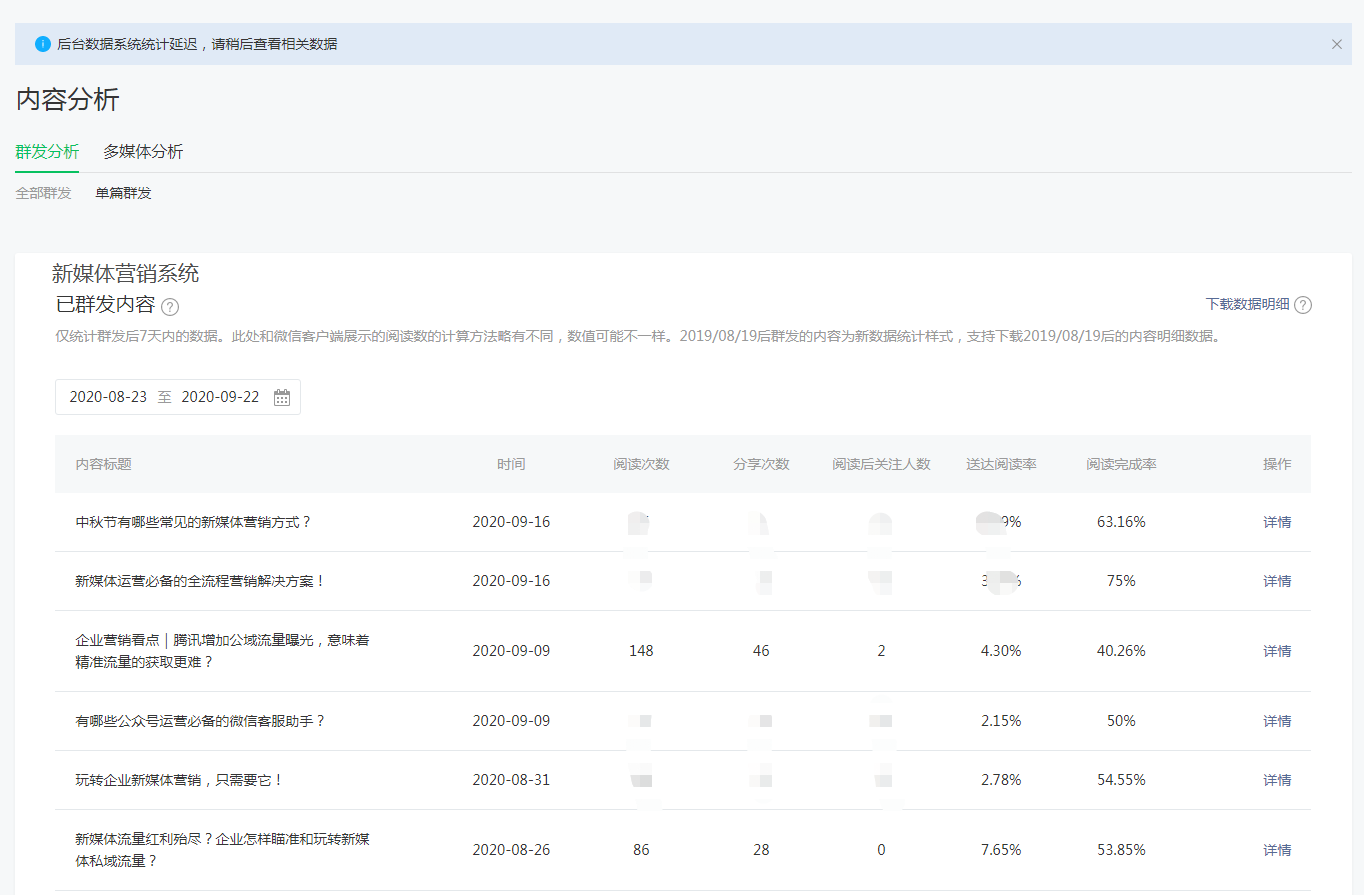Click the title 玩转企业新媒体营销，只需要它！
1364x895 pixels.
[x=180, y=780]
